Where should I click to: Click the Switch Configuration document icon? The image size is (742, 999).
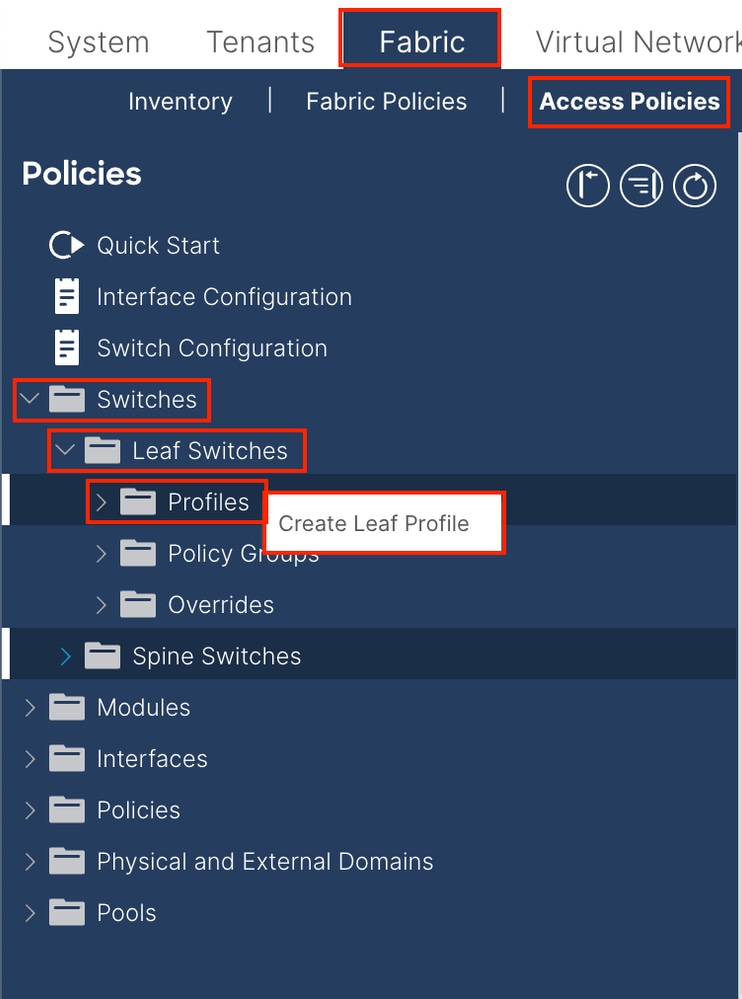coord(66,348)
